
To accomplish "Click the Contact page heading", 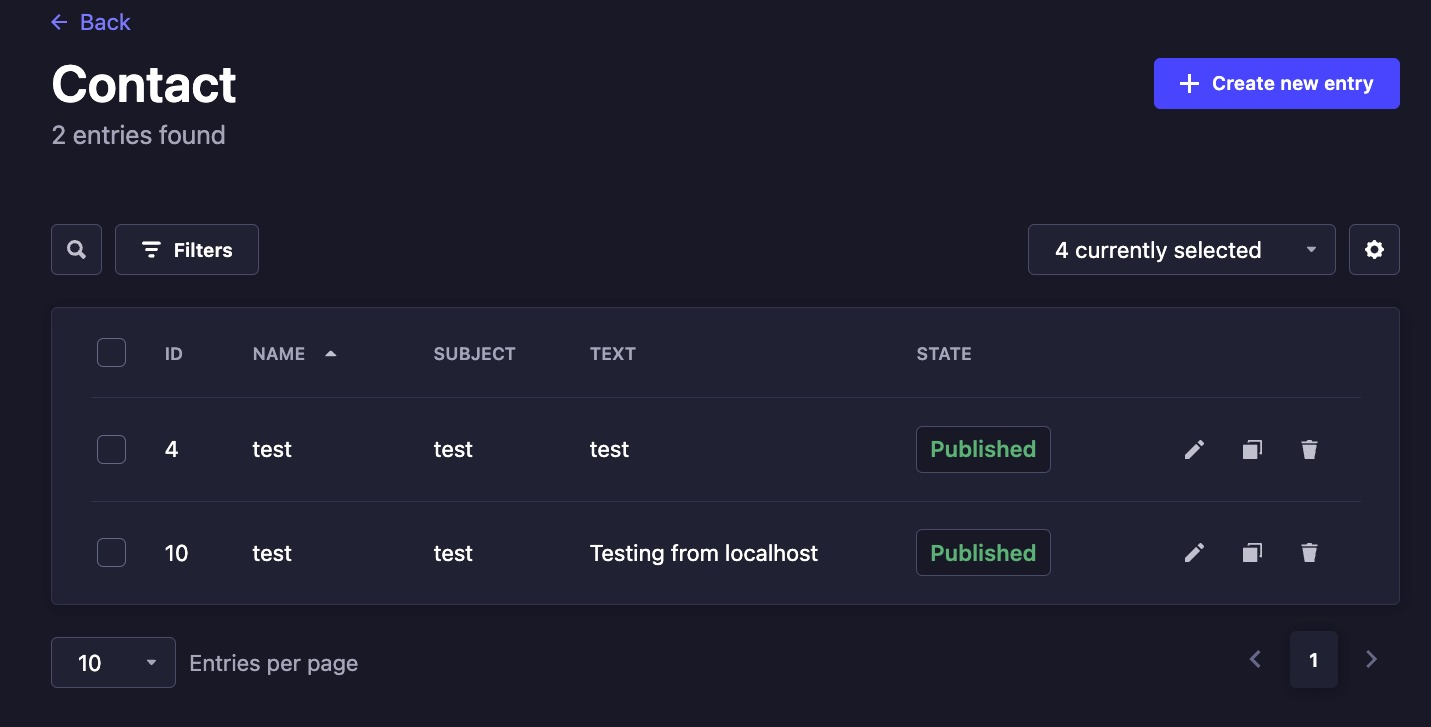I will point(144,84).
